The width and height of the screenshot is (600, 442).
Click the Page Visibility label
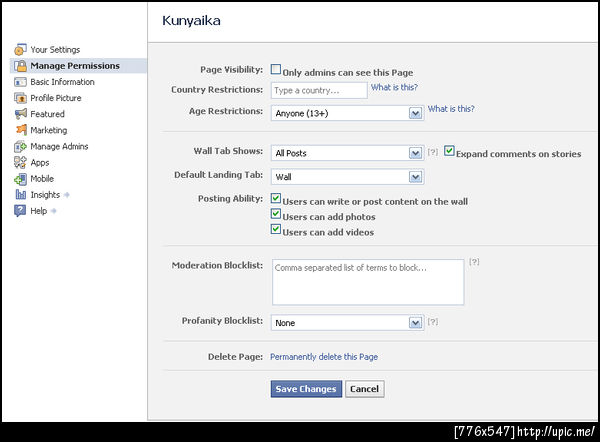coord(232,70)
